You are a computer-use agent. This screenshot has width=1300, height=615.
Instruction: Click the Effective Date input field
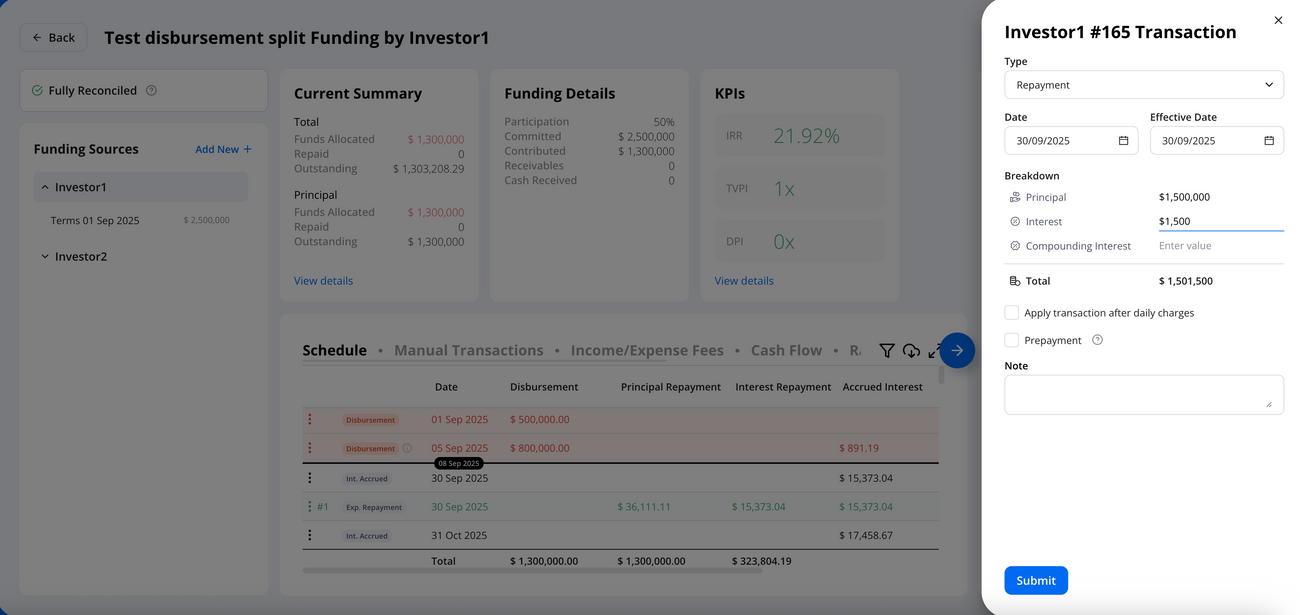pos(1216,141)
